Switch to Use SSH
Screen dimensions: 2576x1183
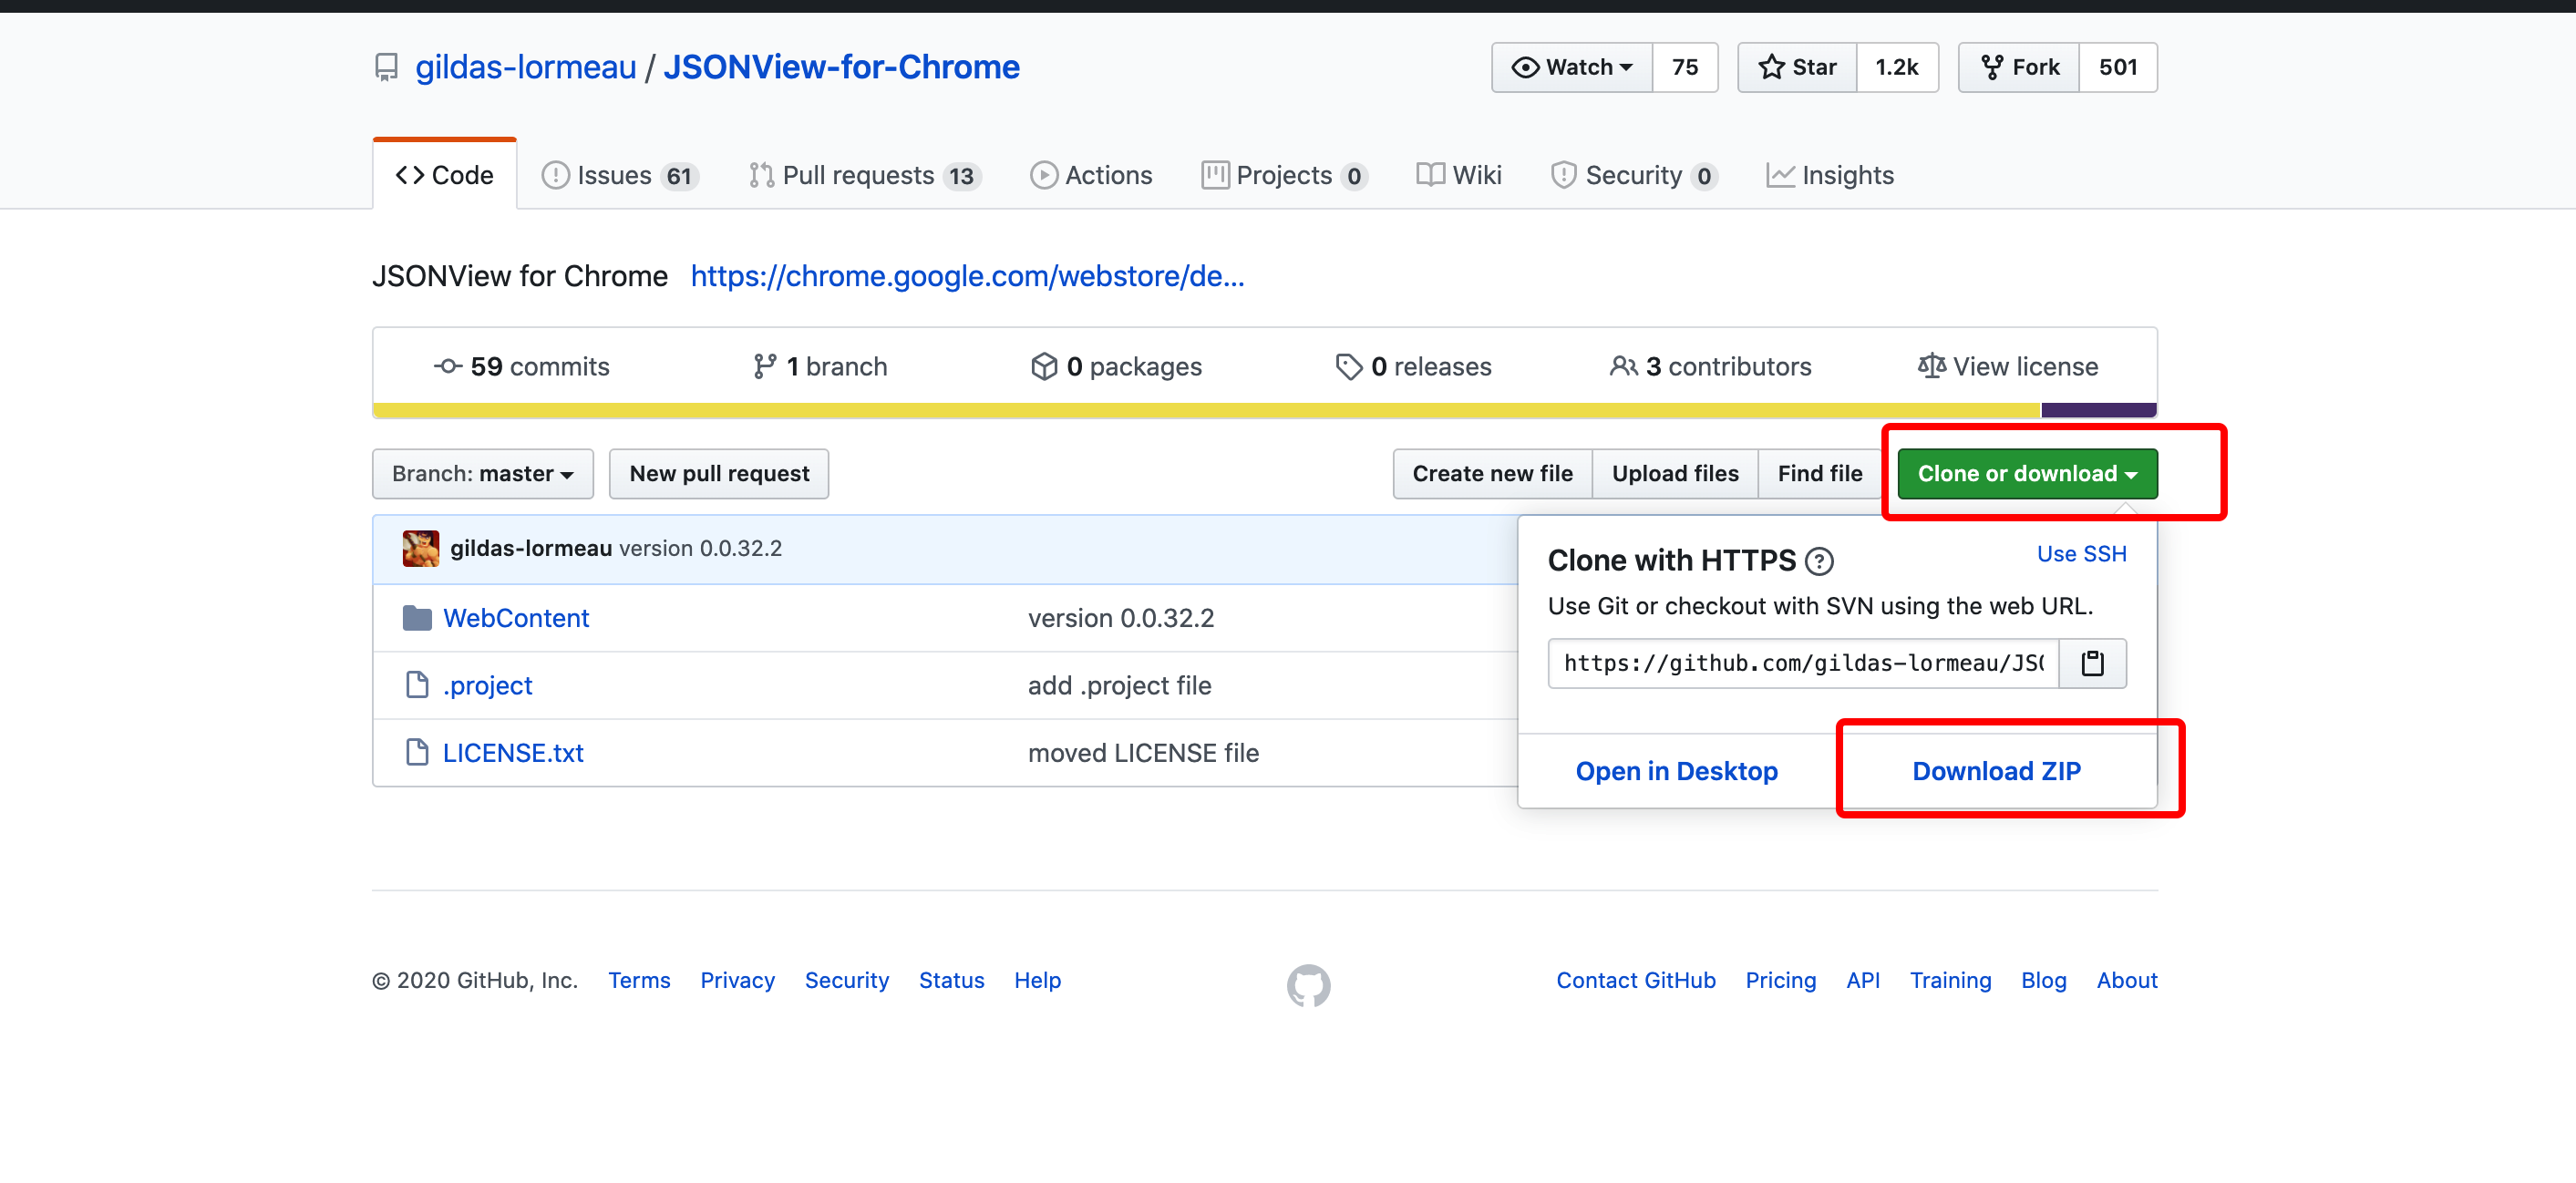coord(2081,554)
